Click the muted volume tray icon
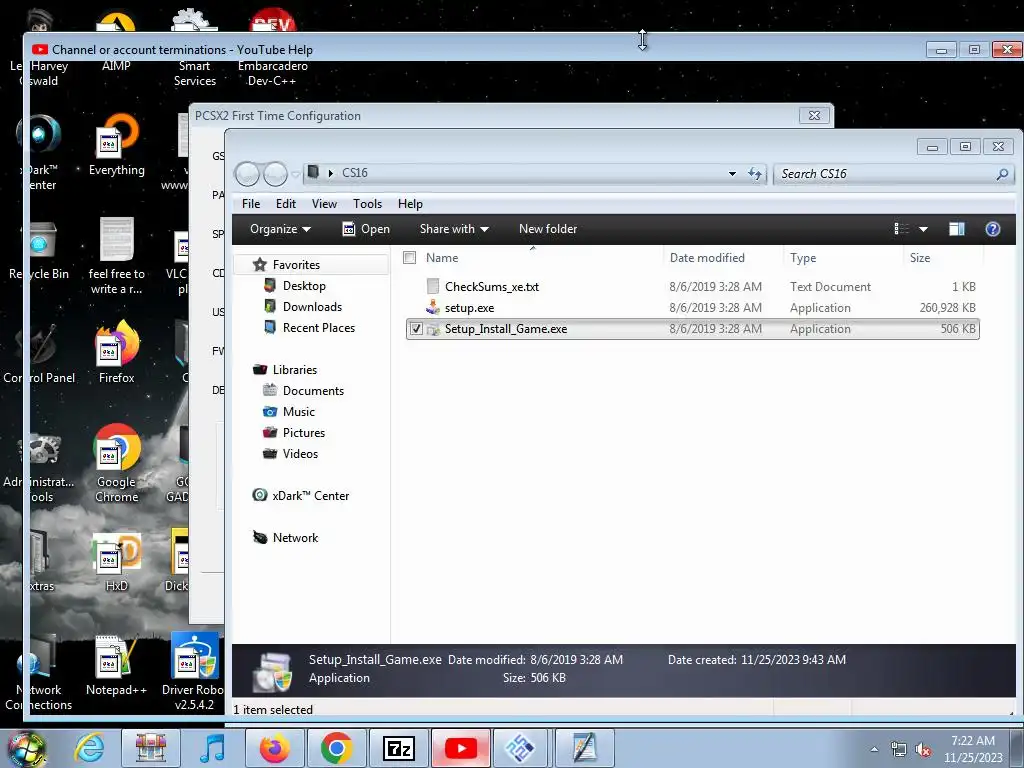The height and width of the screenshot is (768, 1024). pos(923,750)
